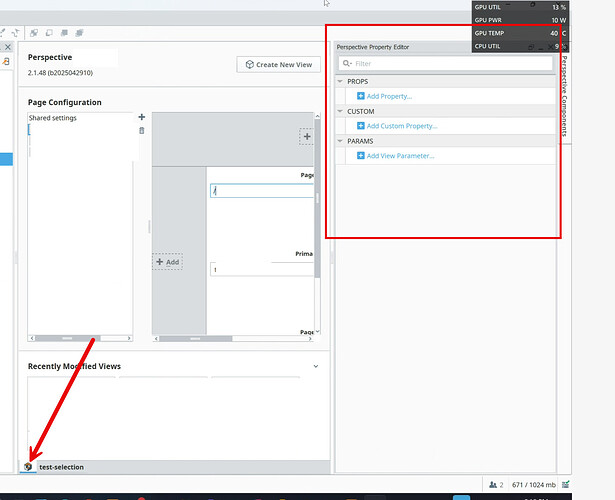Click the blue plus icon beside Add View Parameter
This screenshot has width=615, height=500.
coord(360,156)
